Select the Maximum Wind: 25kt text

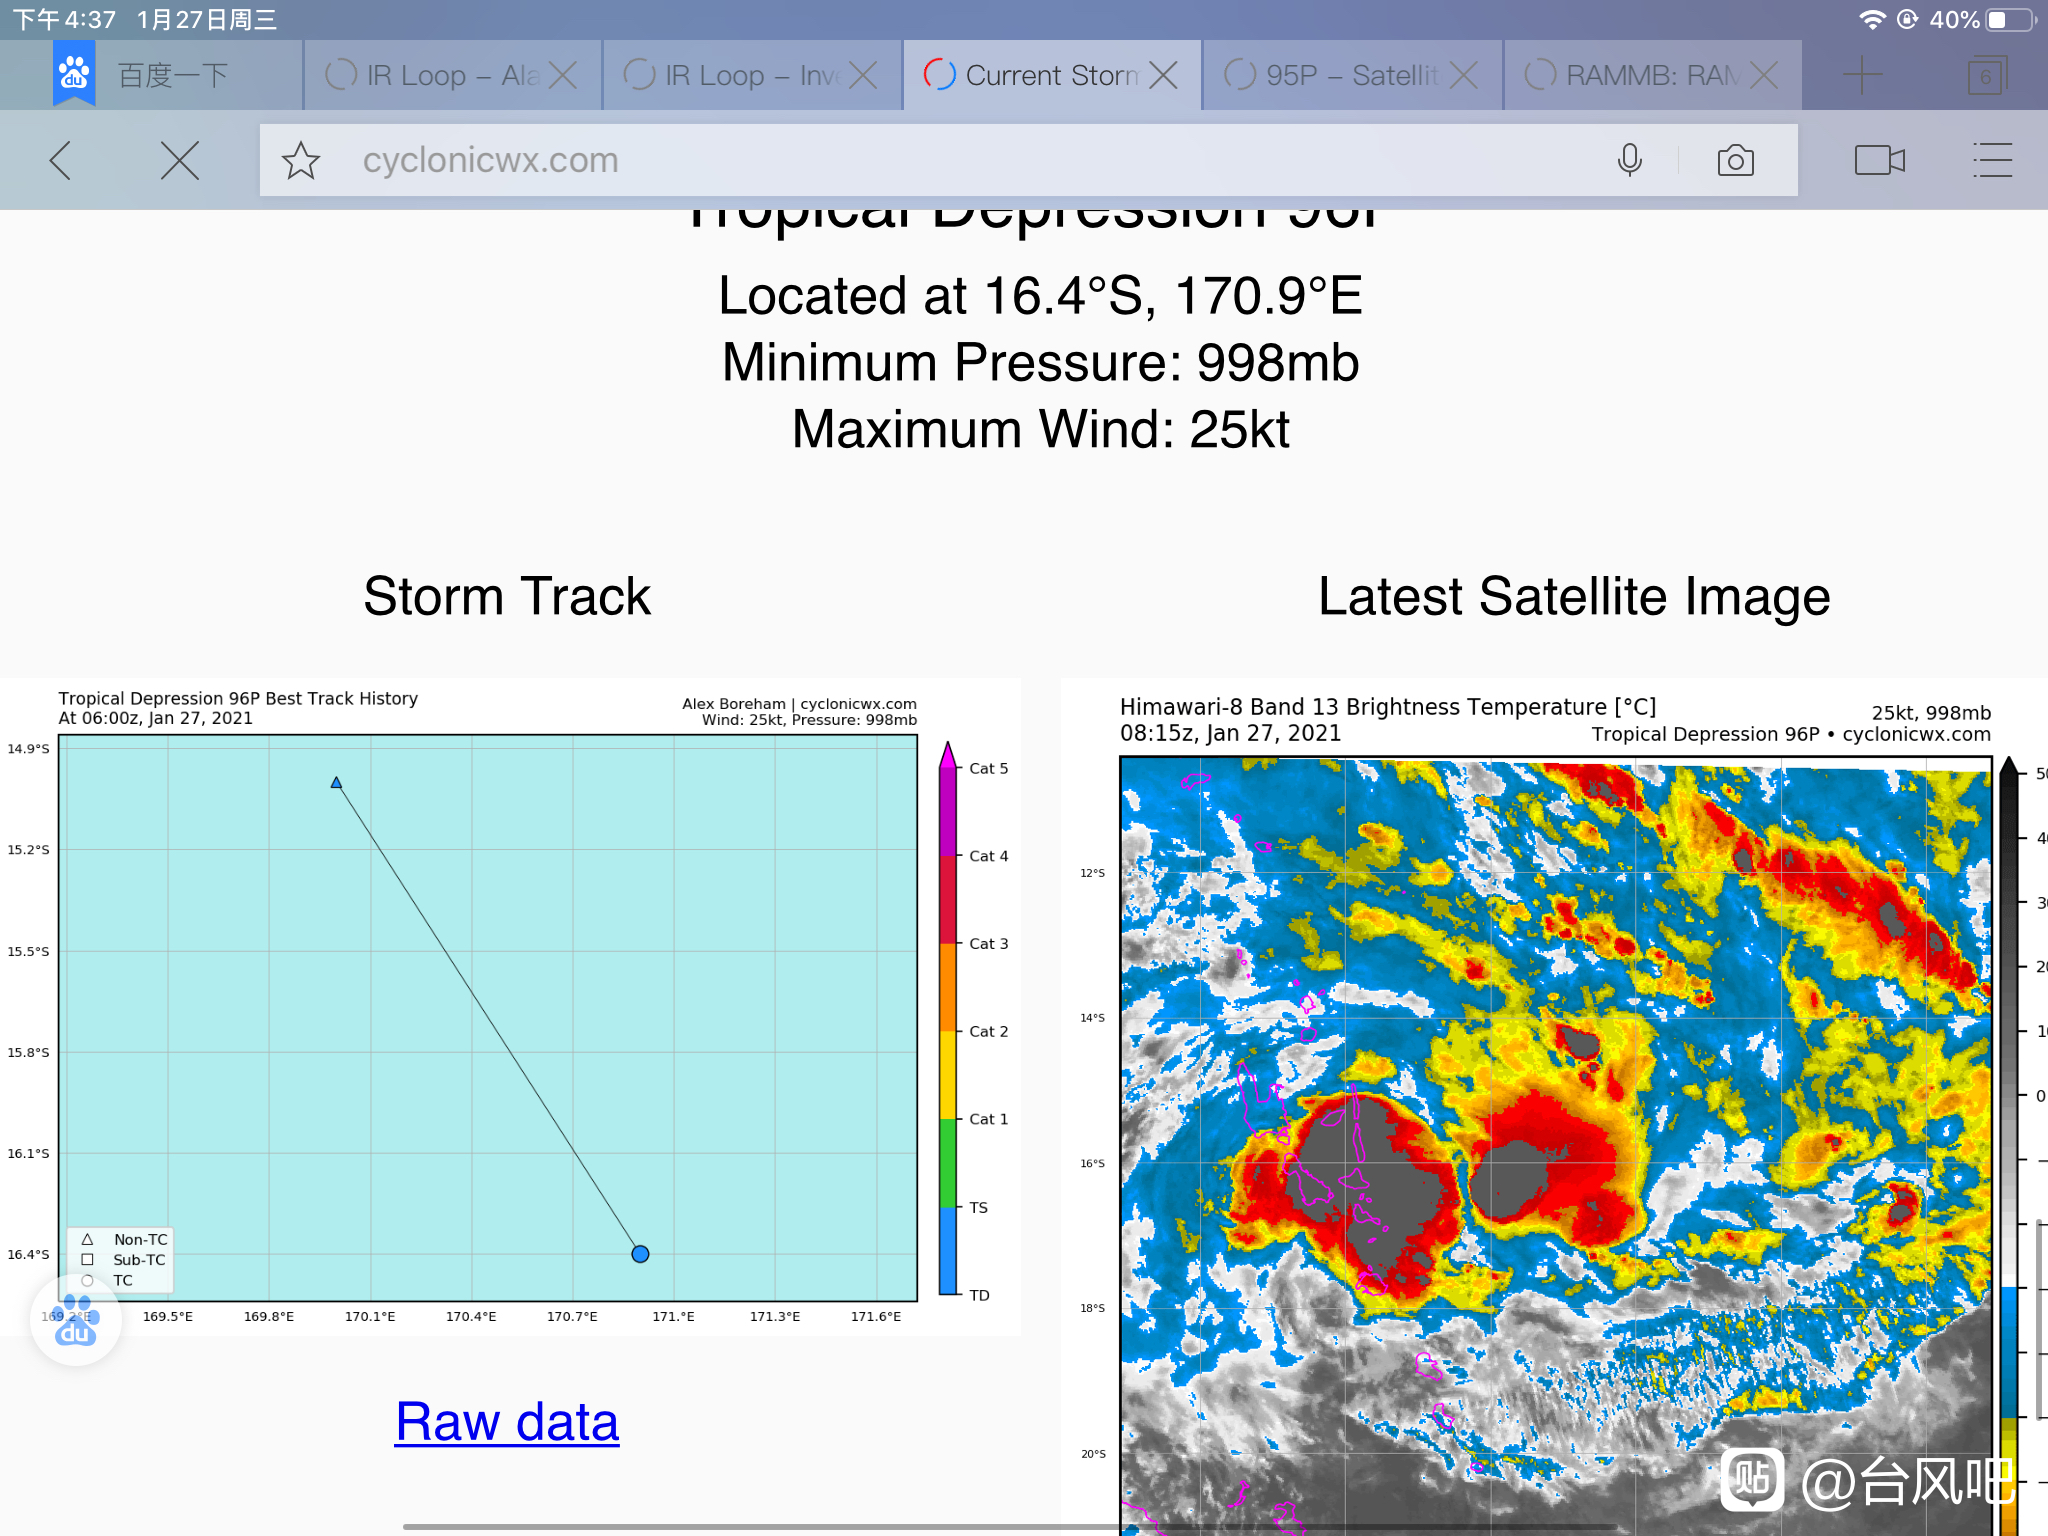1040,429
